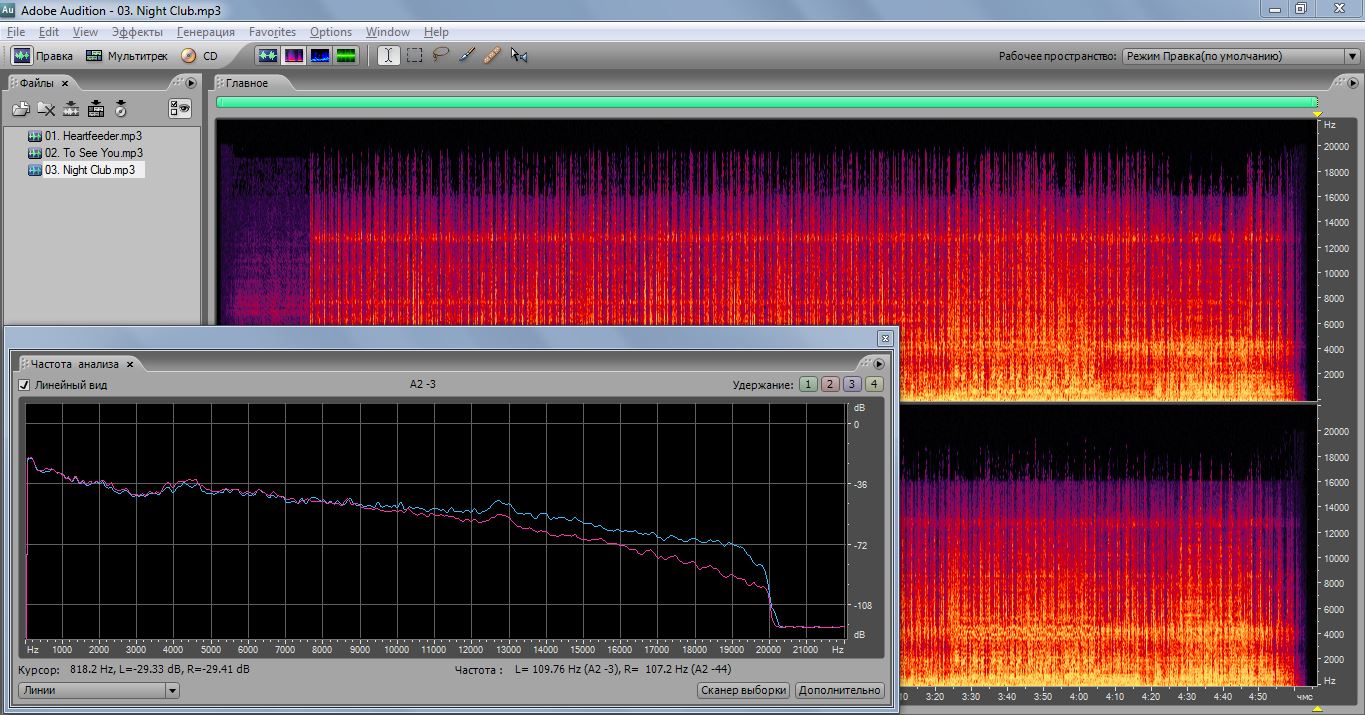
Task: Toggle hold button 1 in frequency analysis
Action: (x=807, y=385)
